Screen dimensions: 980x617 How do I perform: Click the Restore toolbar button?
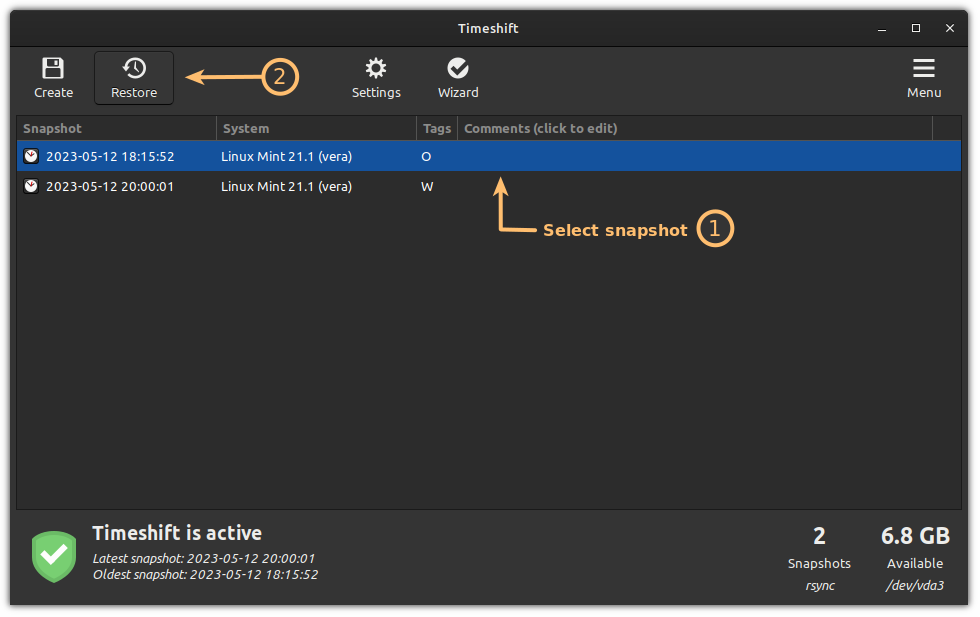click(134, 78)
